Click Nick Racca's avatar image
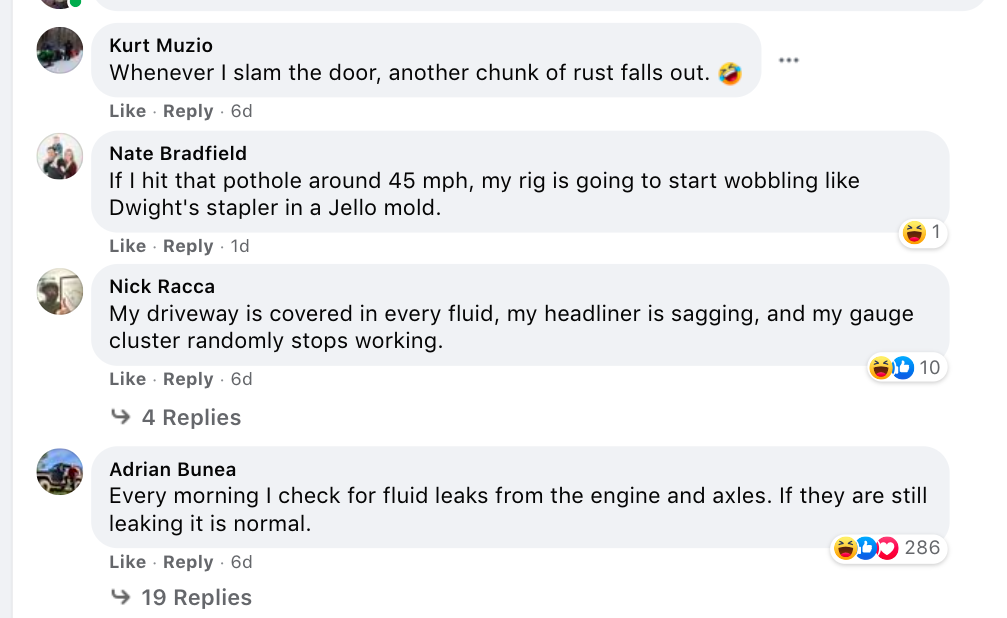The image size is (1007, 618). [60, 291]
